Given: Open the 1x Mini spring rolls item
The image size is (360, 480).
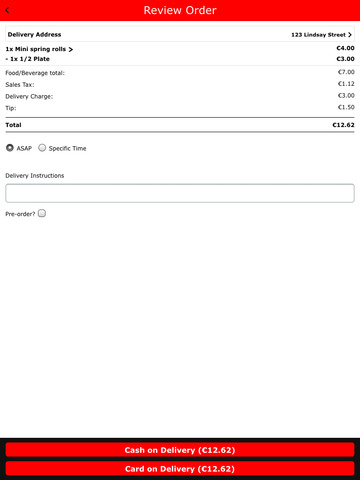Looking at the screenshot, I should tap(36, 49).
